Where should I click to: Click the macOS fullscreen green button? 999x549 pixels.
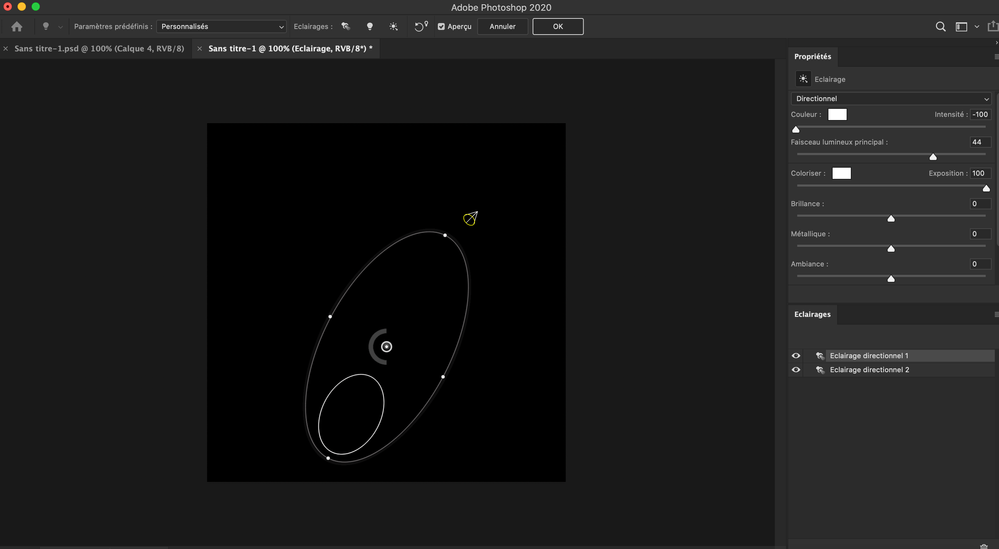(x=36, y=6)
